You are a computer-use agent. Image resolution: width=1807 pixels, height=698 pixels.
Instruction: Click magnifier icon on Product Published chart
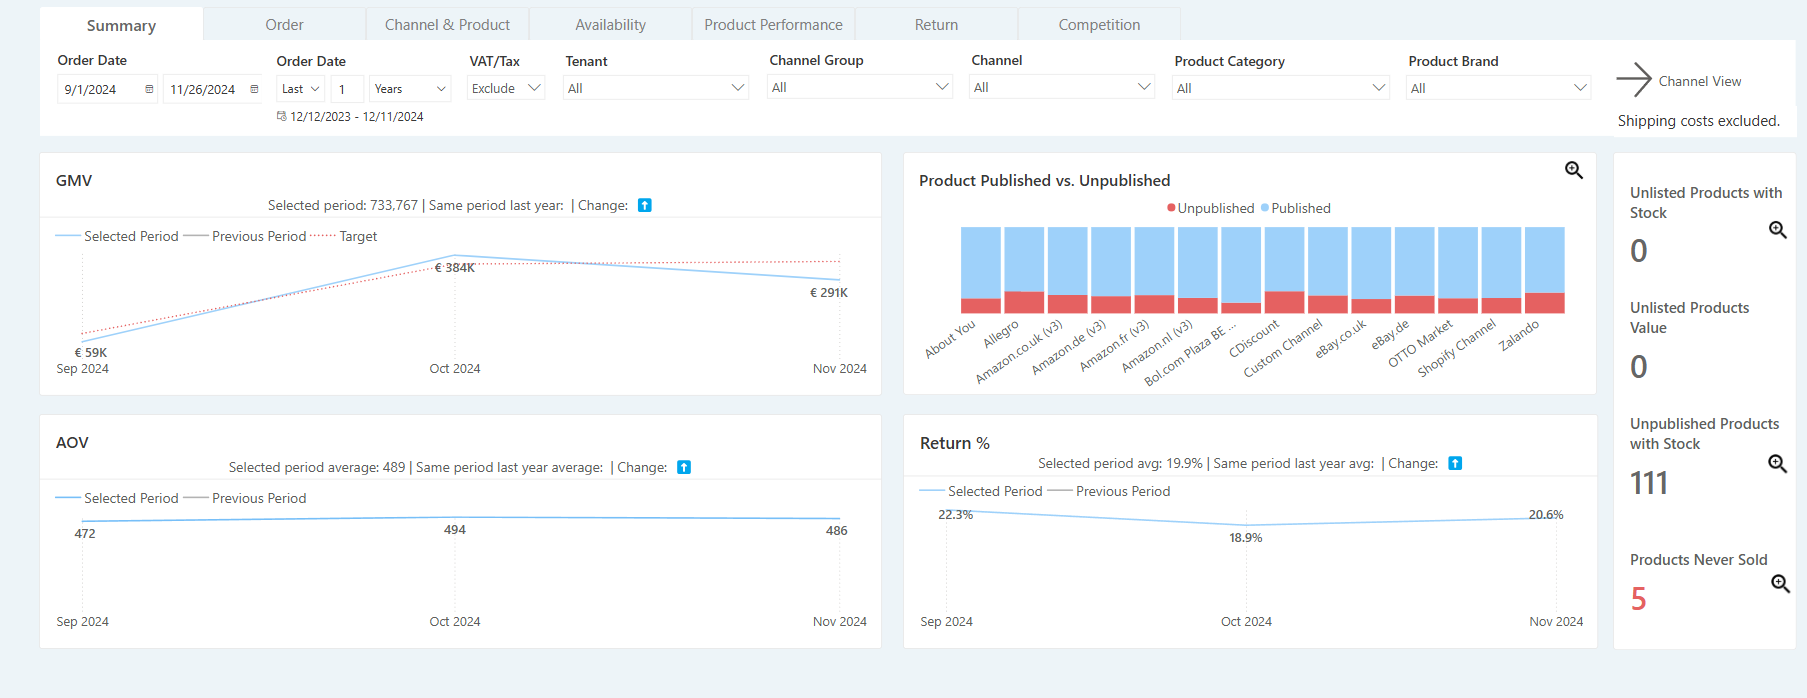click(1573, 170)
